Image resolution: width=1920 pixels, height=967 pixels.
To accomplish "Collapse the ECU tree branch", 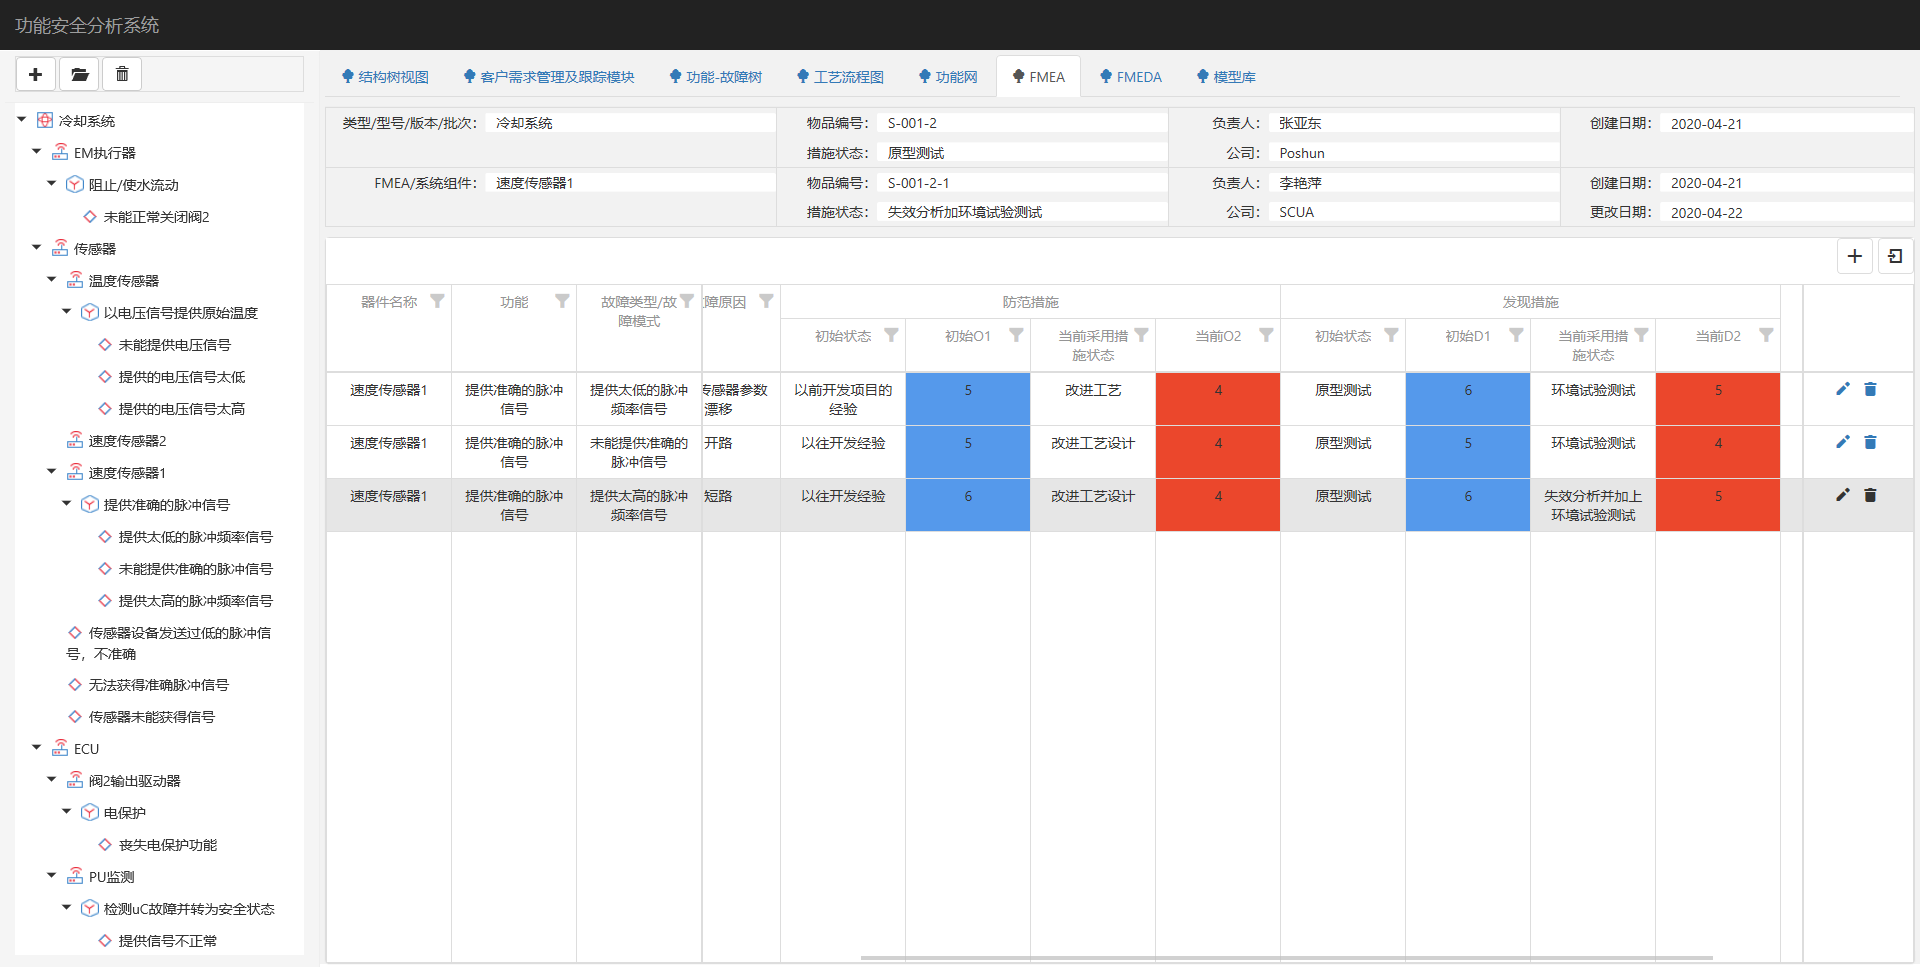I will coord(37,748).
